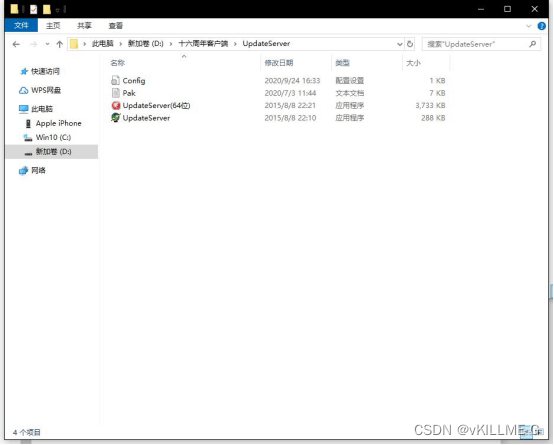The image size is (554, 445).
Task: Refresh the UpdateServer folder view
Action: point(410,44)
